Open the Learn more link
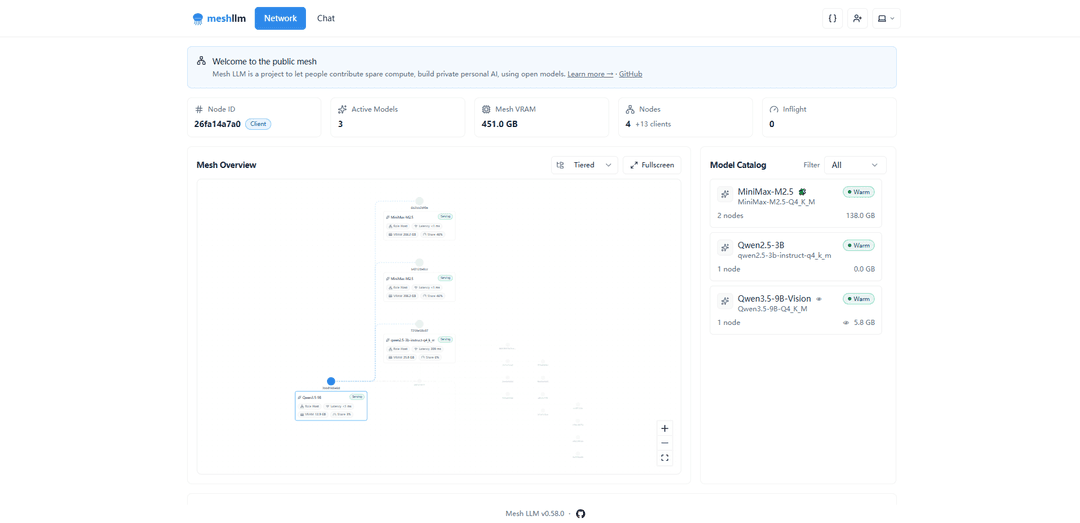Viewport: 1080px width, 523px height. [590, 74]
